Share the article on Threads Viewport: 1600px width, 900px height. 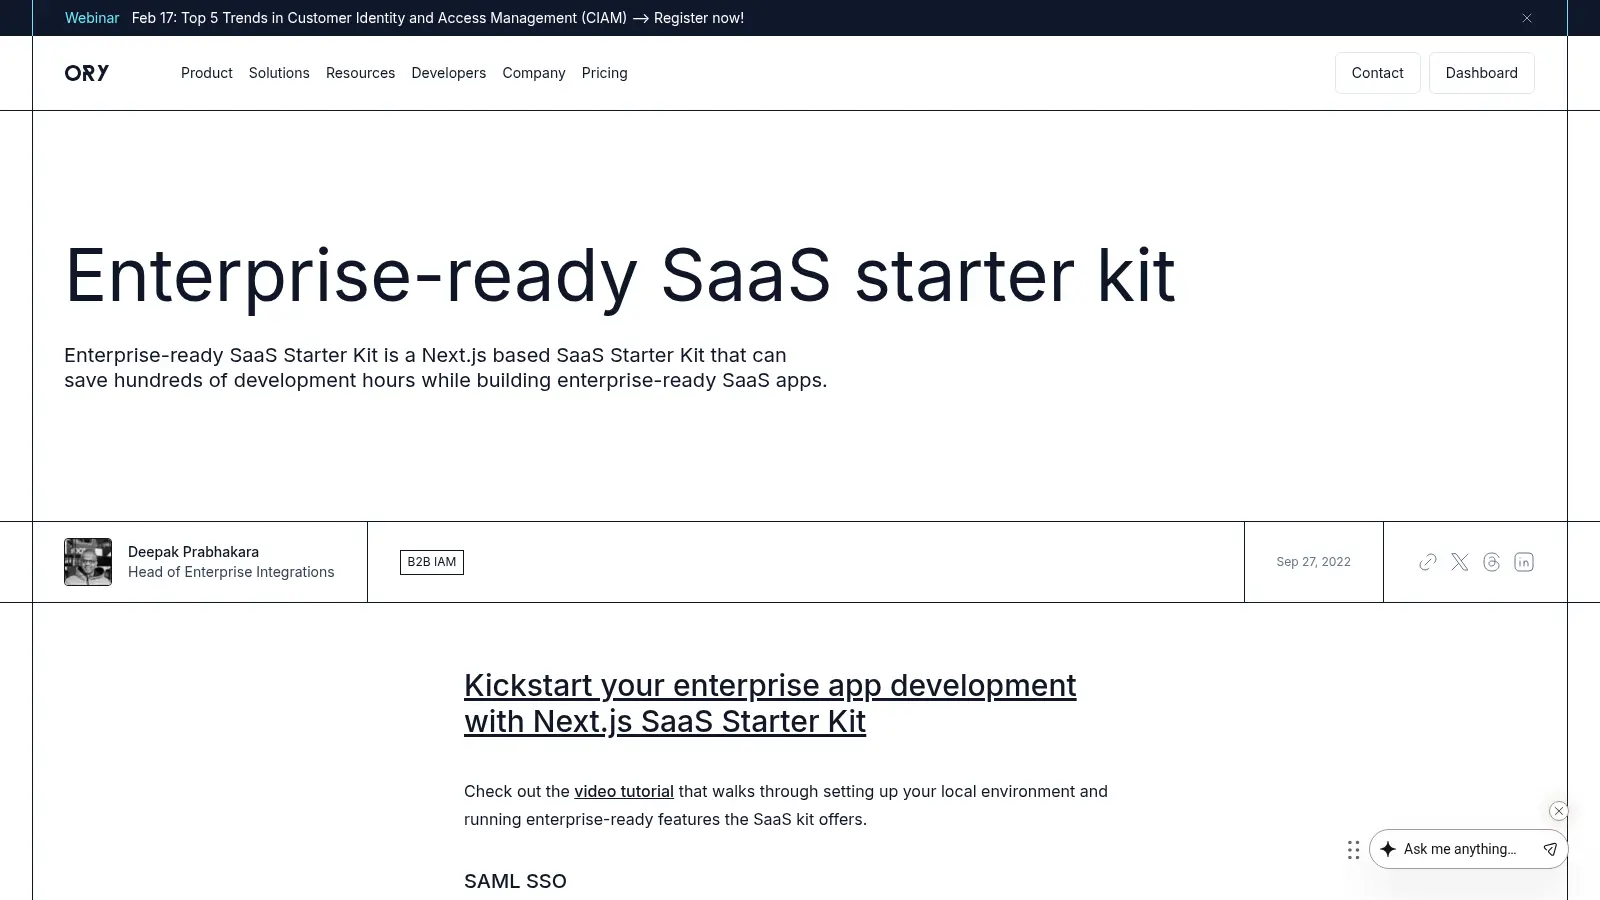tap(1492, 562)
